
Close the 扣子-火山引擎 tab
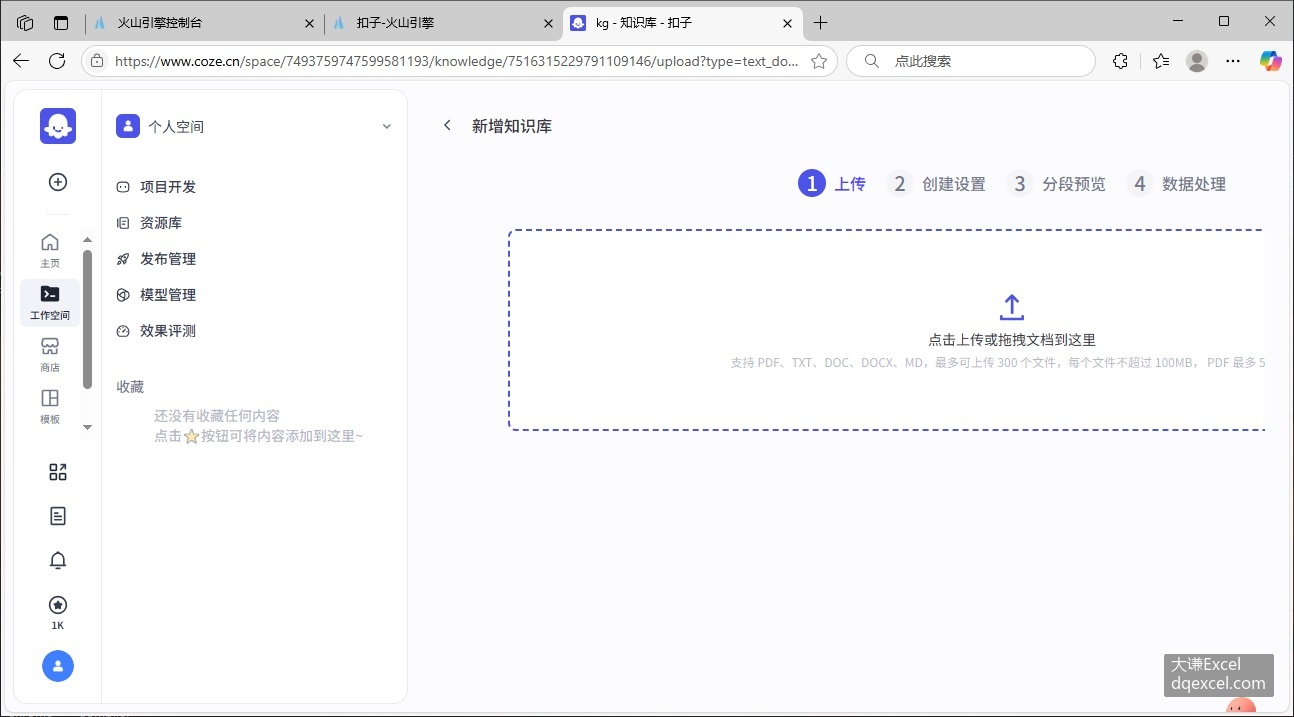click(x=548, y=23)
